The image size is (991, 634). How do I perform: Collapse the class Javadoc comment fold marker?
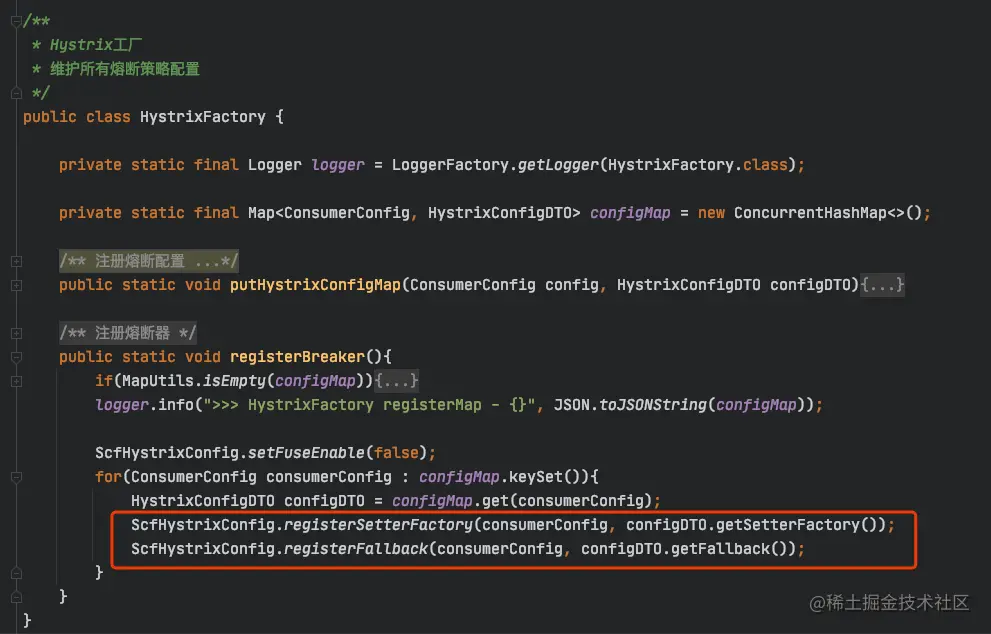click(x=16, y=21)
